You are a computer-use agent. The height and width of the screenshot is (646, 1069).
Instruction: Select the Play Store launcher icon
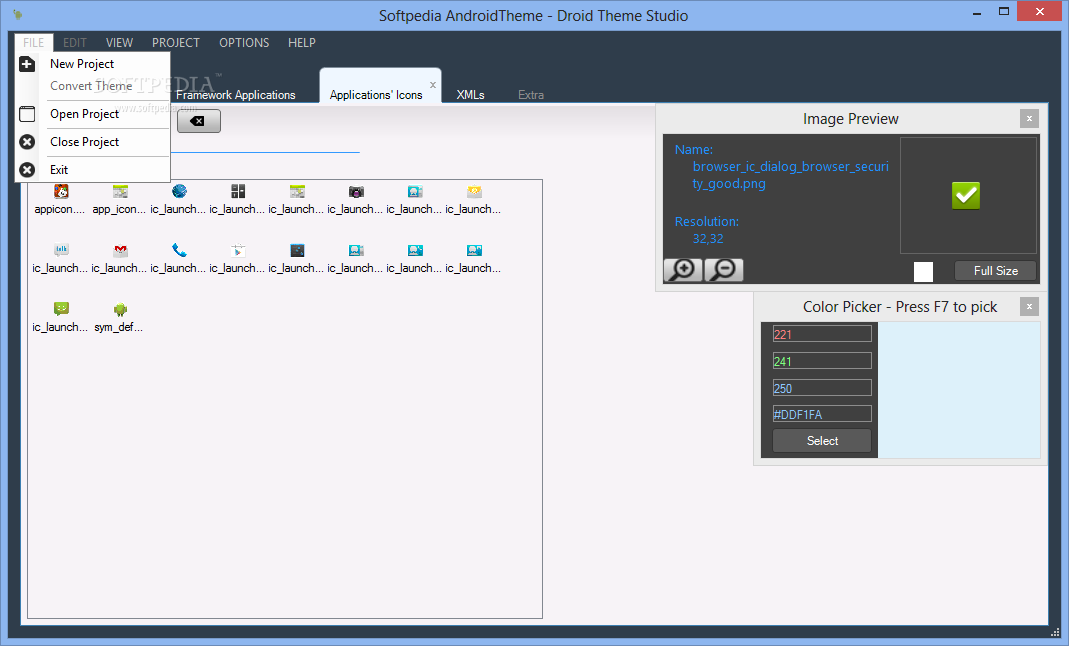click(238, 250)
